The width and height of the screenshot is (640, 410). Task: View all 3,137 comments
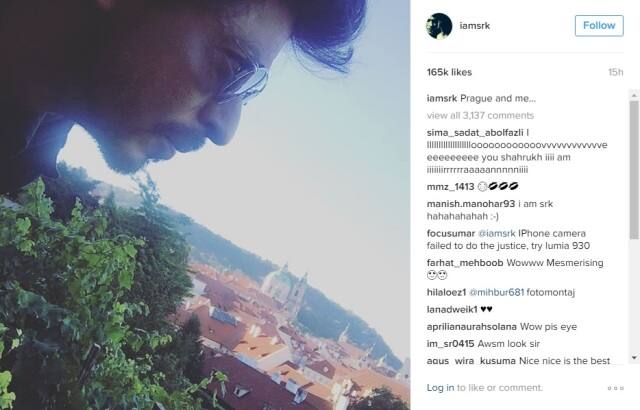480,115
